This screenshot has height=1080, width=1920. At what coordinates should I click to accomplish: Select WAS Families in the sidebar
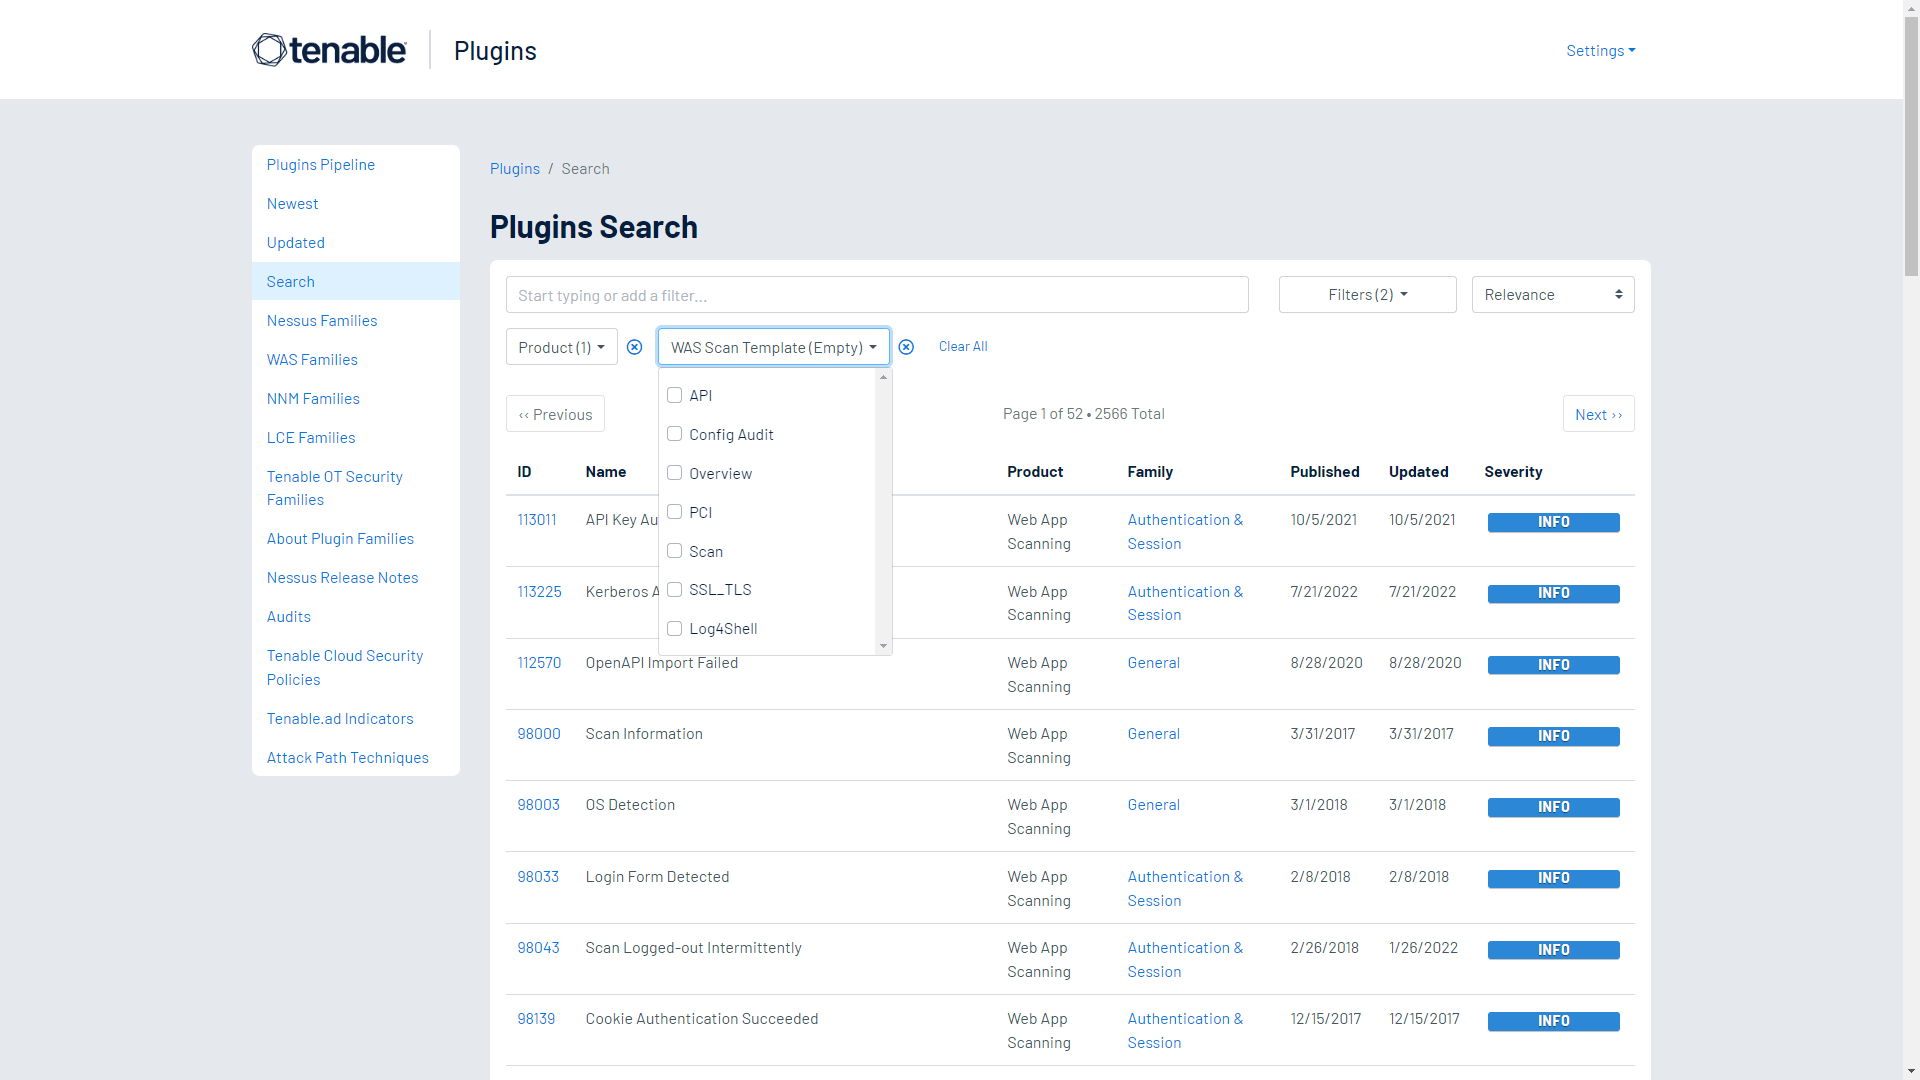pos(311,359)
